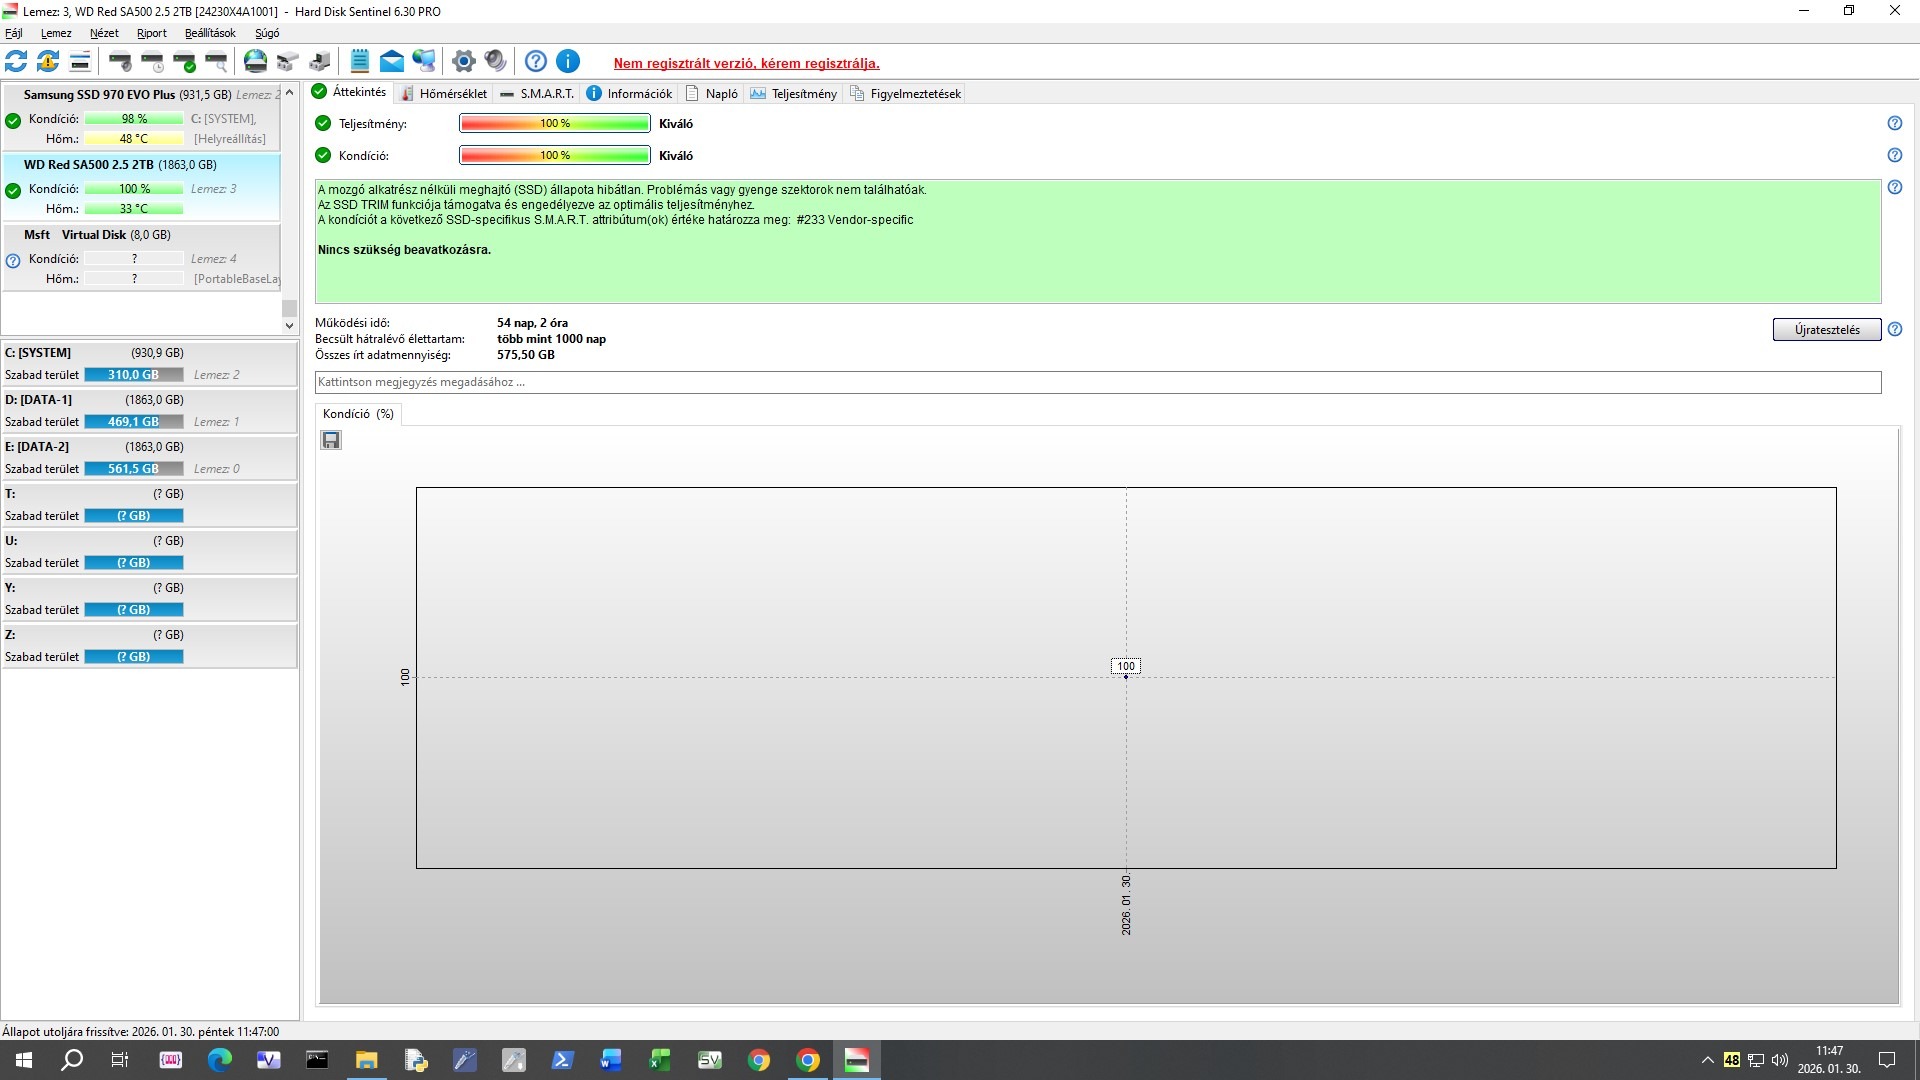Click the disk with green check icon
This screenshot has width=1920, height=1080.
pos(185,62)
